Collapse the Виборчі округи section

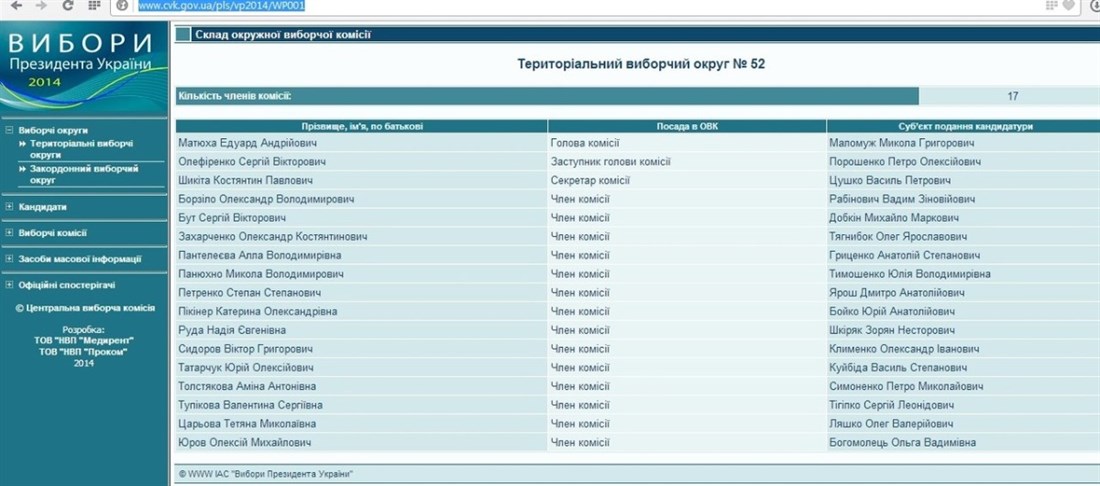coord(9,130)
